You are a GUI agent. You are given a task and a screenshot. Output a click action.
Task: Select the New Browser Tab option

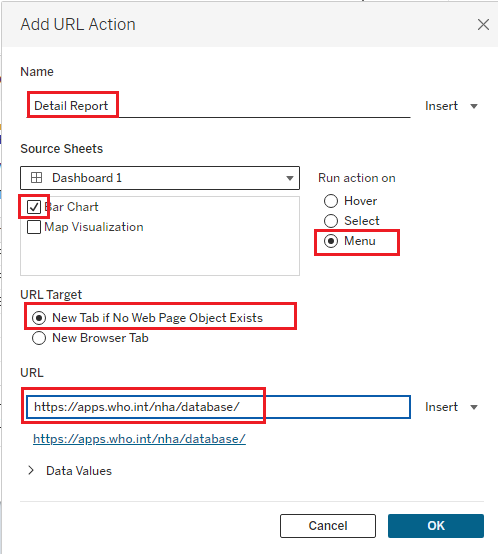point(39,338)
